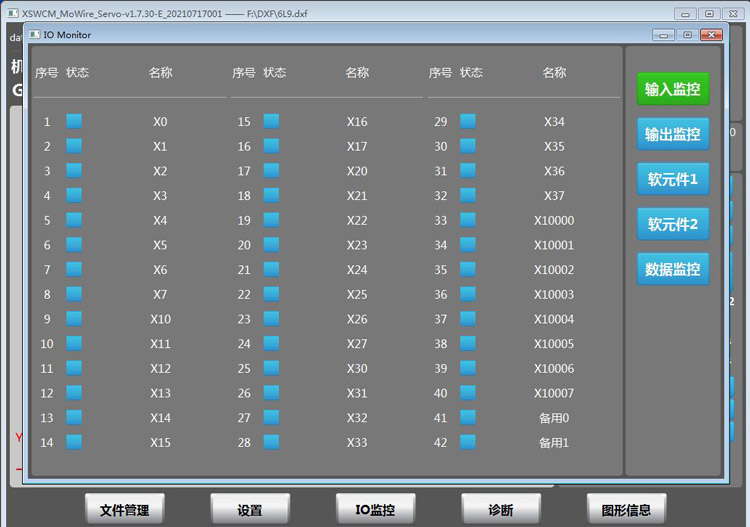Toggle the X22 state indicator
Viewport: 750px width, 527px height.
point(271,220)
